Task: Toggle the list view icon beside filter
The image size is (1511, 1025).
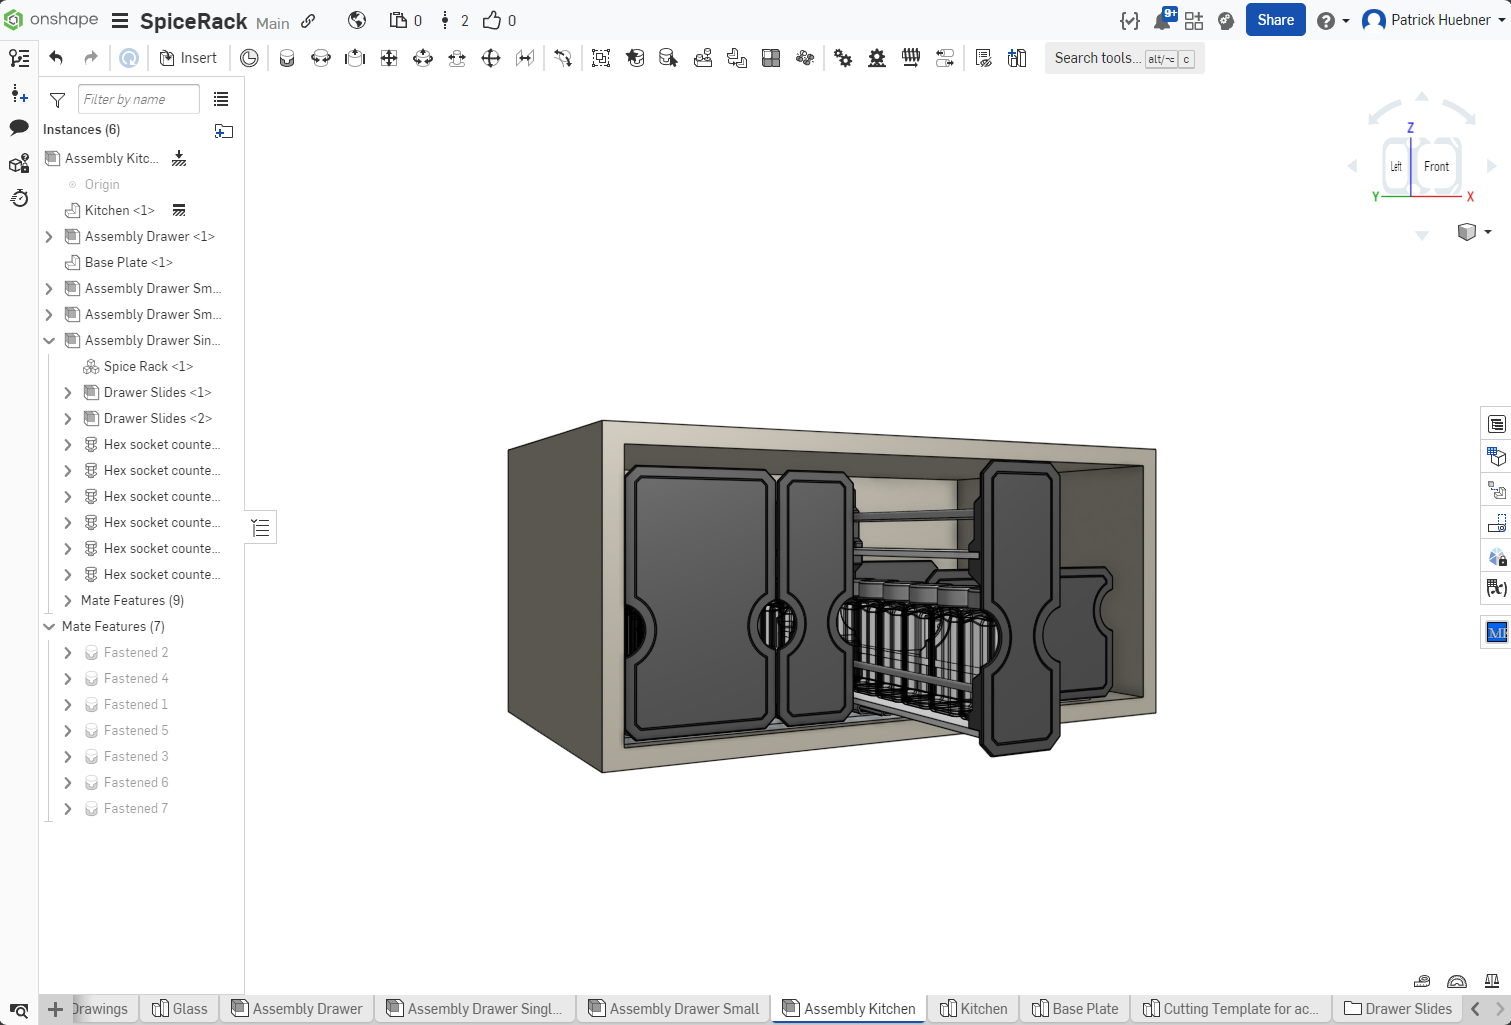Action: [x=221, y=99]
